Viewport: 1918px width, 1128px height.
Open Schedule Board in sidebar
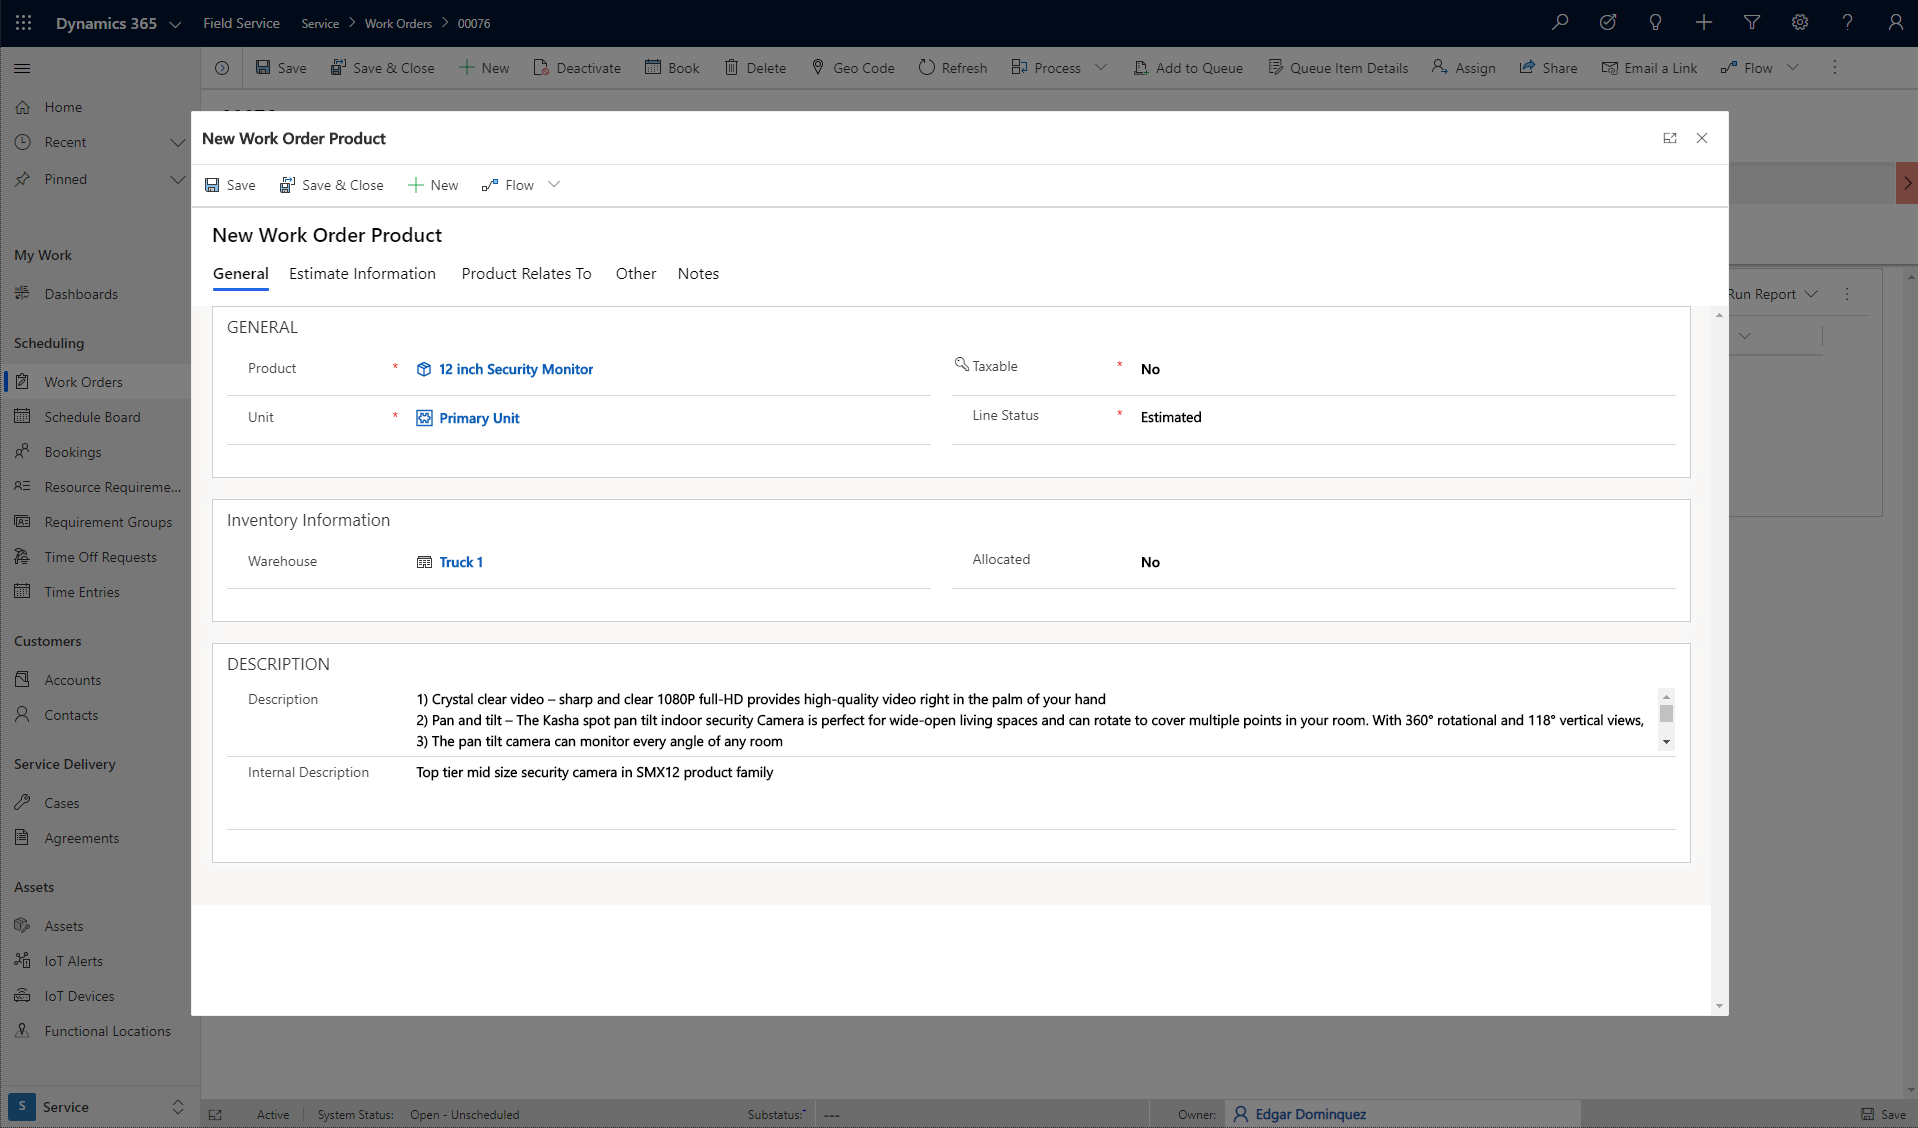92,417
